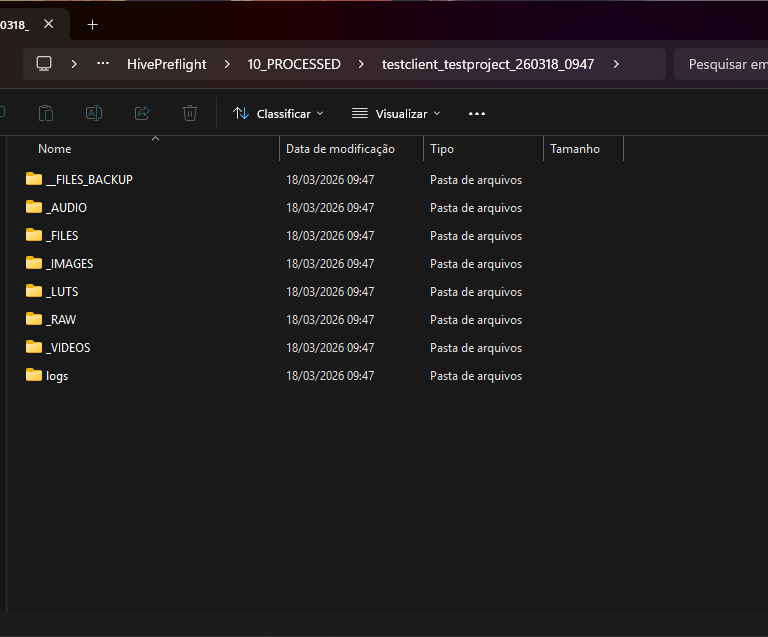Expand chevron after 10_PROCESSED
Screen dimensions: 768x637
click(361, 64)
